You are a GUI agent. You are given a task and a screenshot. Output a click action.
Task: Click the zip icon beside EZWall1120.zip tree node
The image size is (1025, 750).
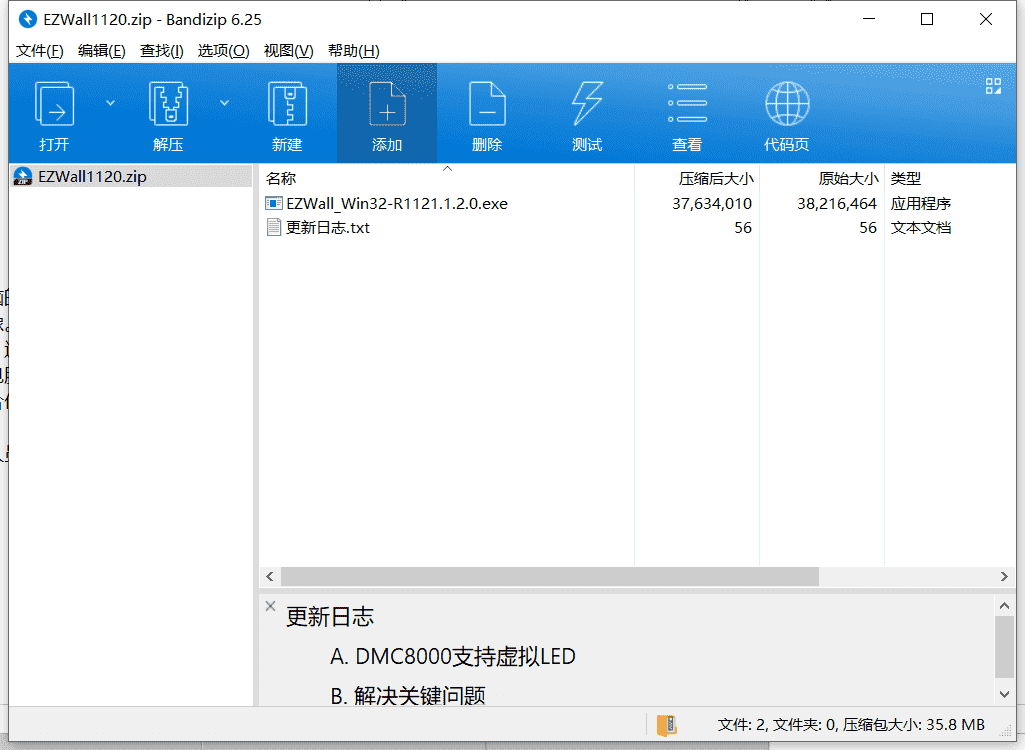23,177
